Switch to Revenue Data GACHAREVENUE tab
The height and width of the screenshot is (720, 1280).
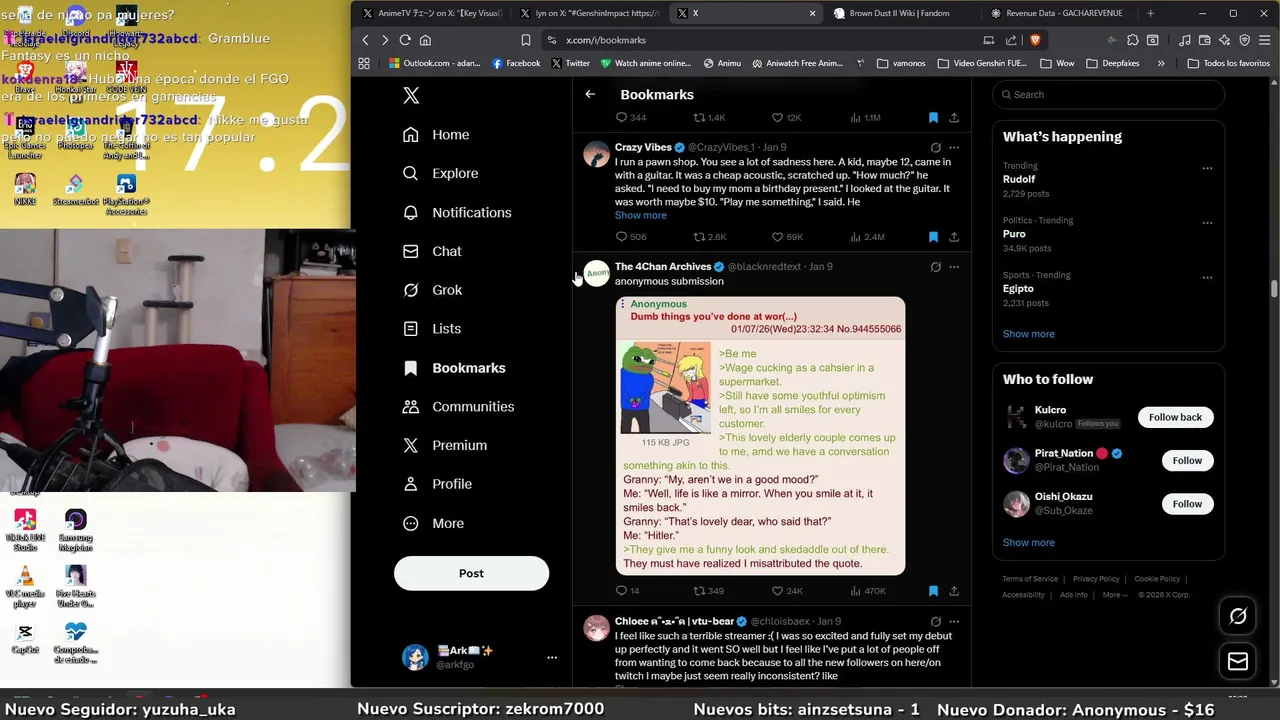click(1064, 13)
